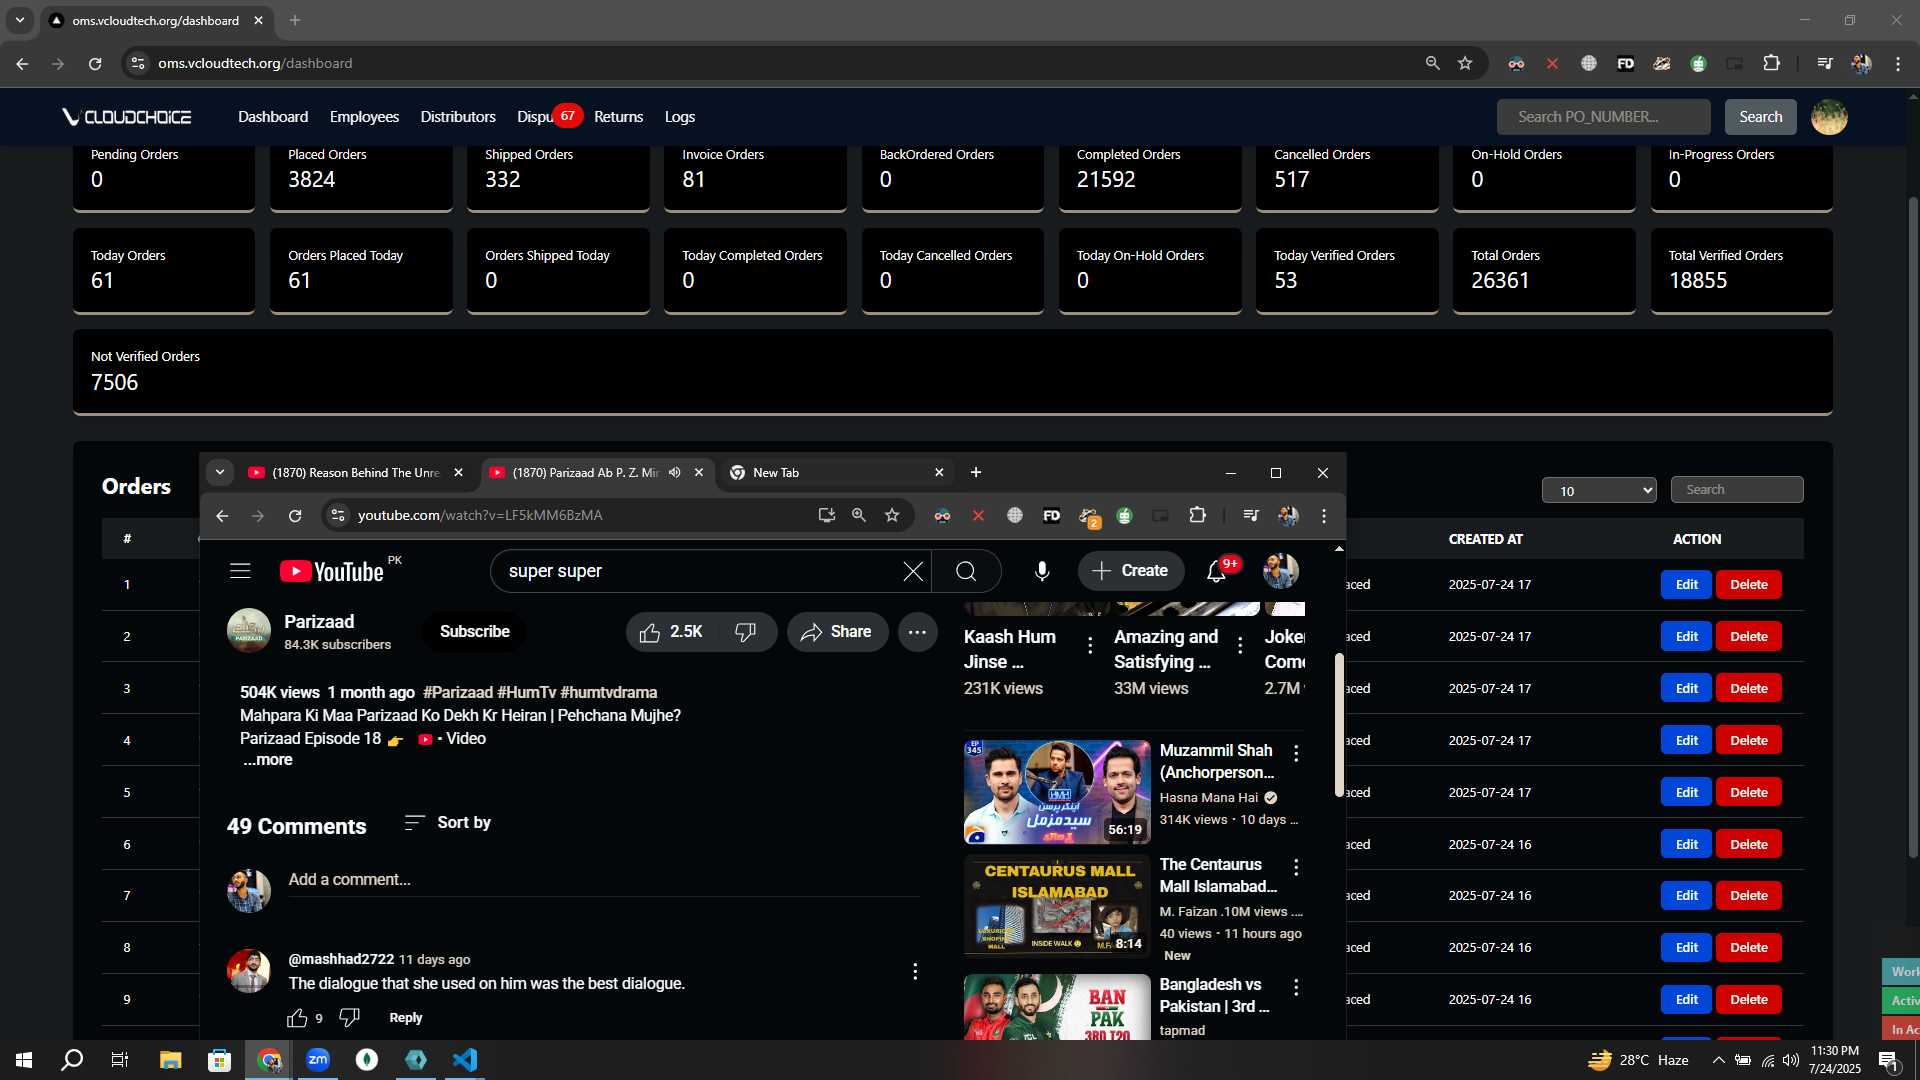Go back in the YouTube window

pos(222,516)
